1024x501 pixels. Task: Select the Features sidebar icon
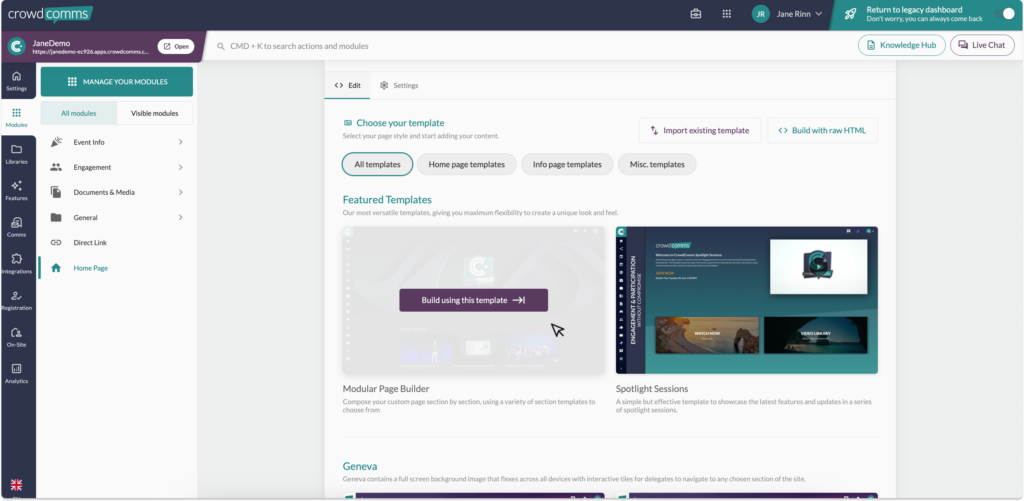coord(17,190)
